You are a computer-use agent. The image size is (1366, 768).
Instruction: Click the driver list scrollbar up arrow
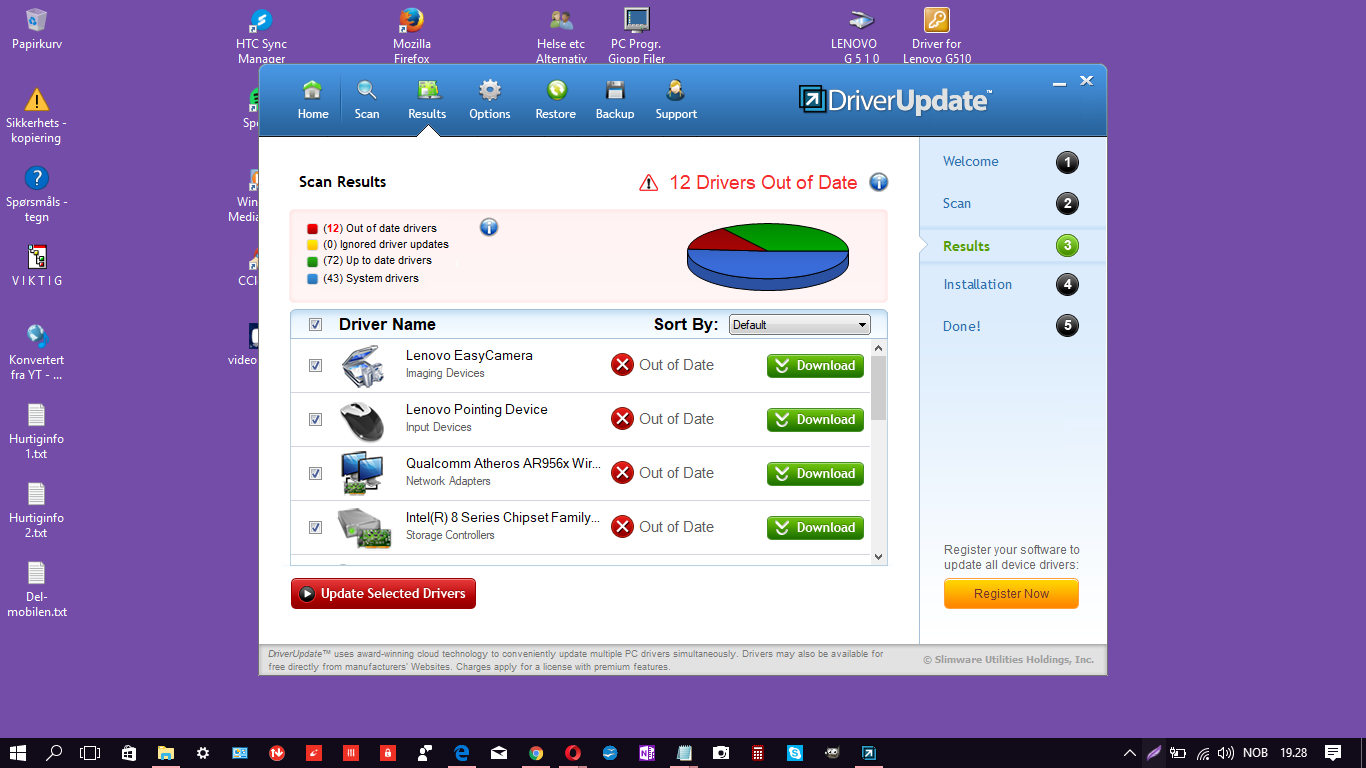pyautogui.click(x=879, y=348)
